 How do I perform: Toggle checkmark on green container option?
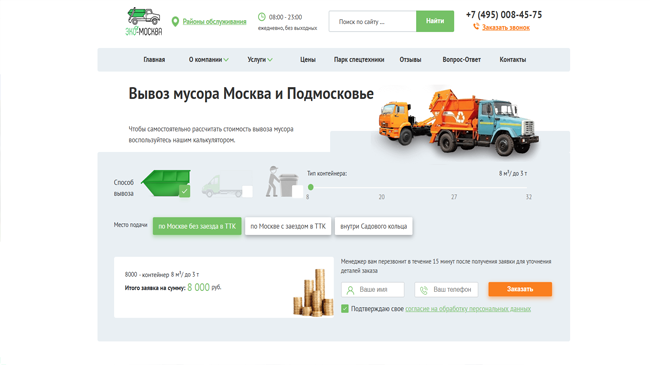184,191
